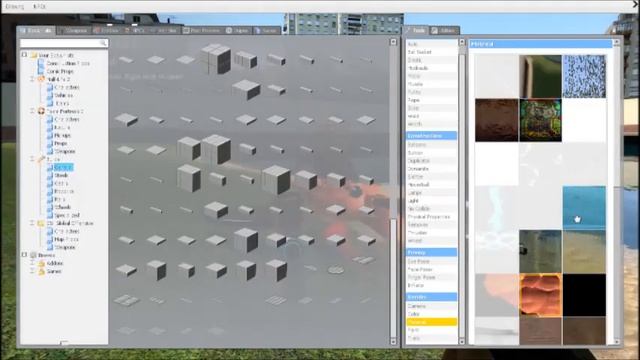Image resolution: width=640 pixels, height=360 pixels.
Task: Pick the green pipe material swatch
Action: 540,76
